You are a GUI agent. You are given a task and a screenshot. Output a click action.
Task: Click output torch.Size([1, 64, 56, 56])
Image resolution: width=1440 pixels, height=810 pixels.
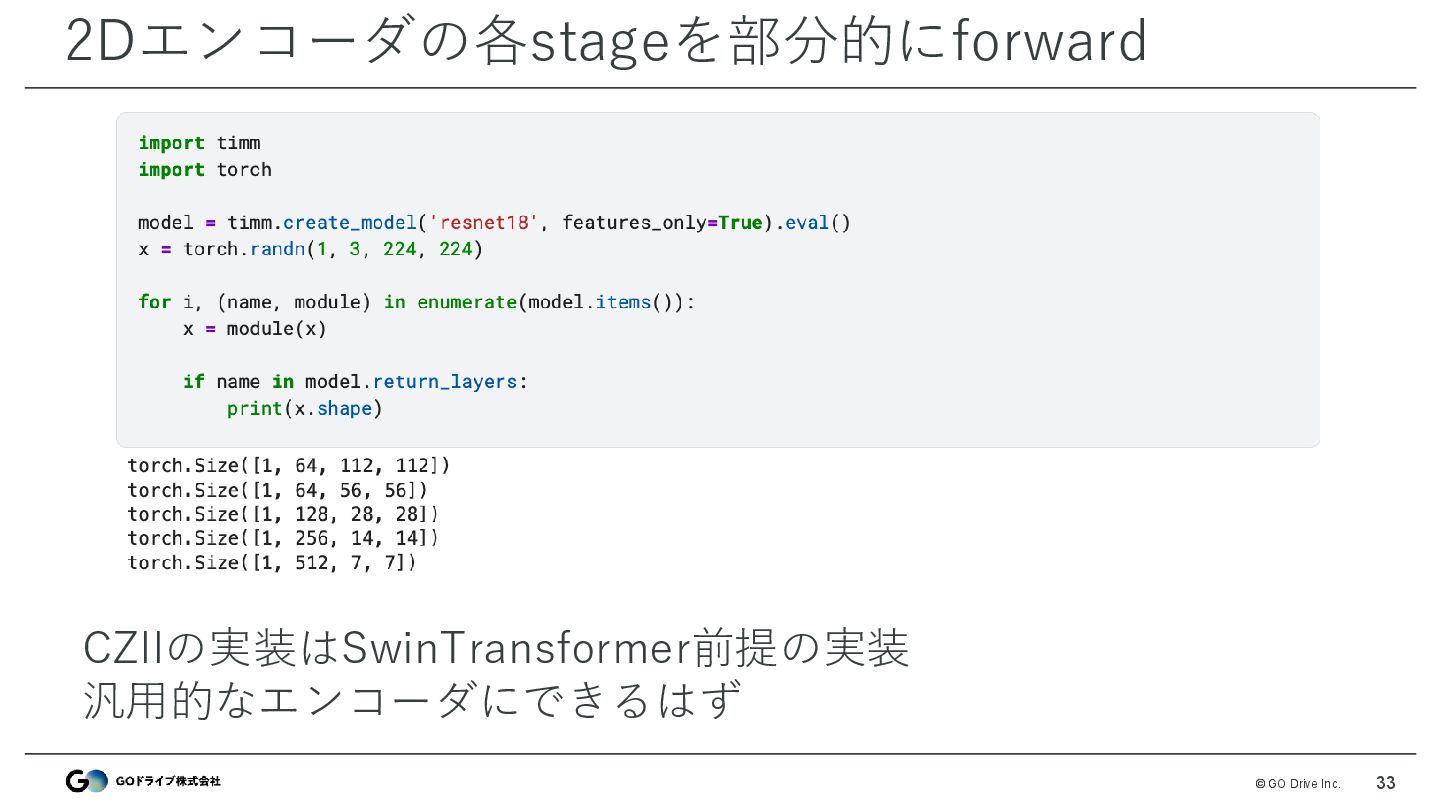(278, 490)
